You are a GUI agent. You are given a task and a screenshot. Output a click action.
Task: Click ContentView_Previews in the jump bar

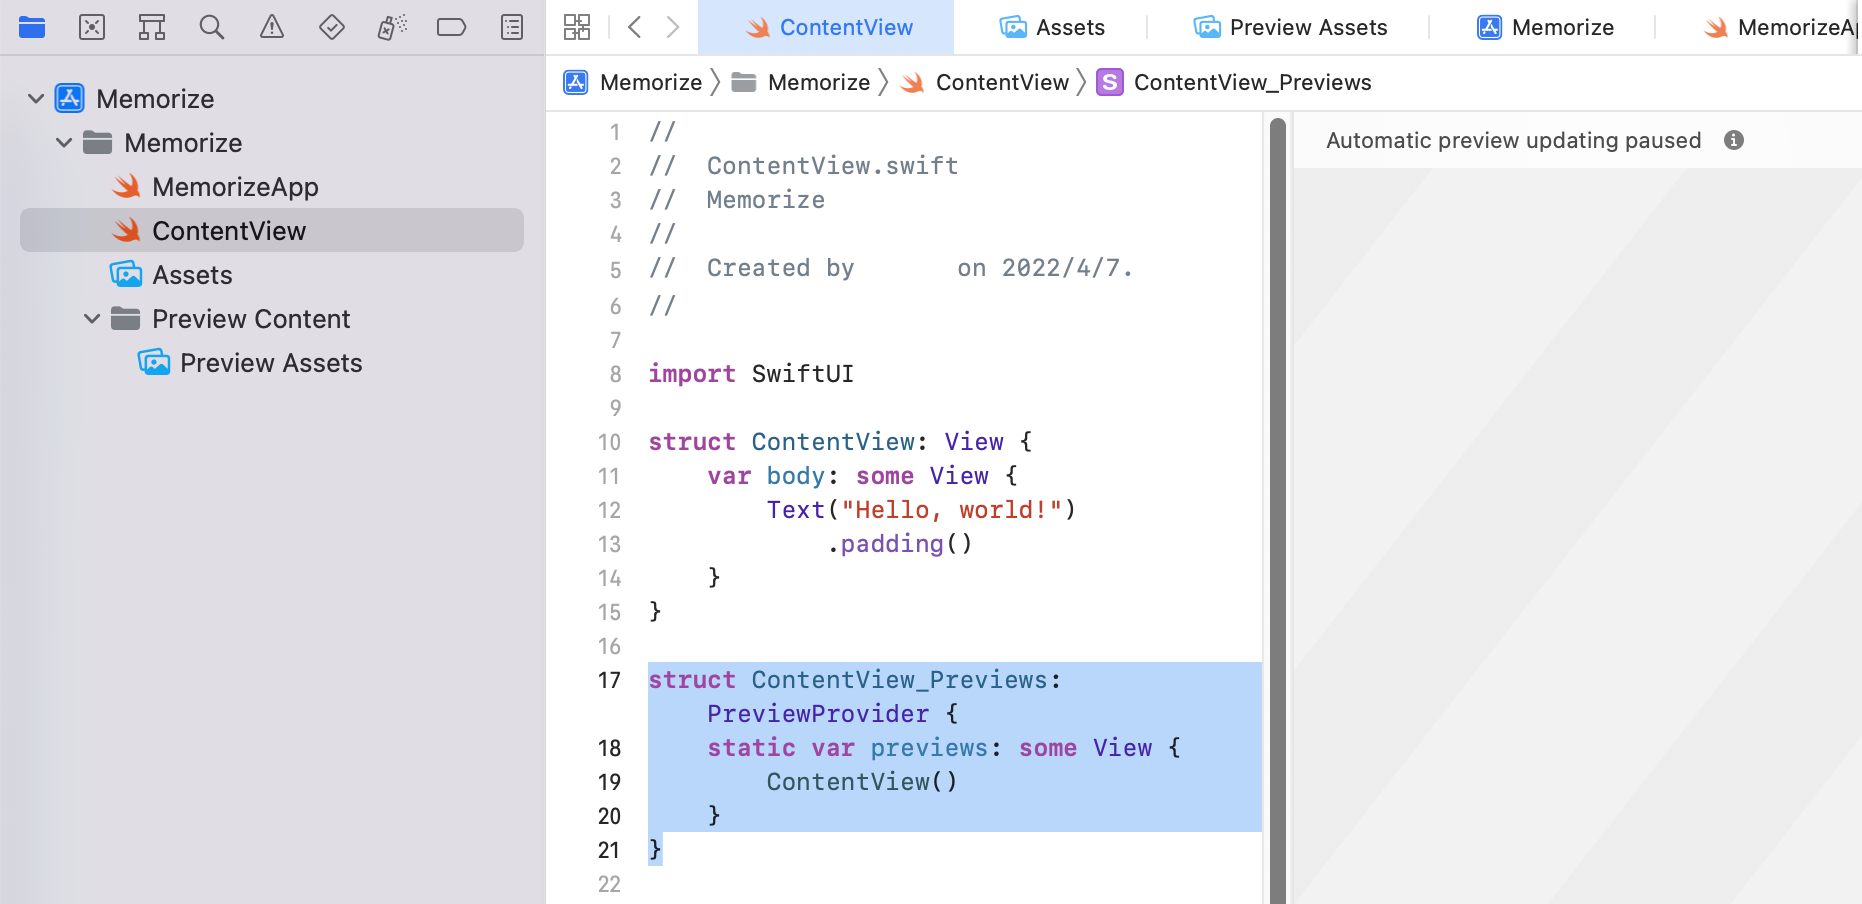point(1234,82)
